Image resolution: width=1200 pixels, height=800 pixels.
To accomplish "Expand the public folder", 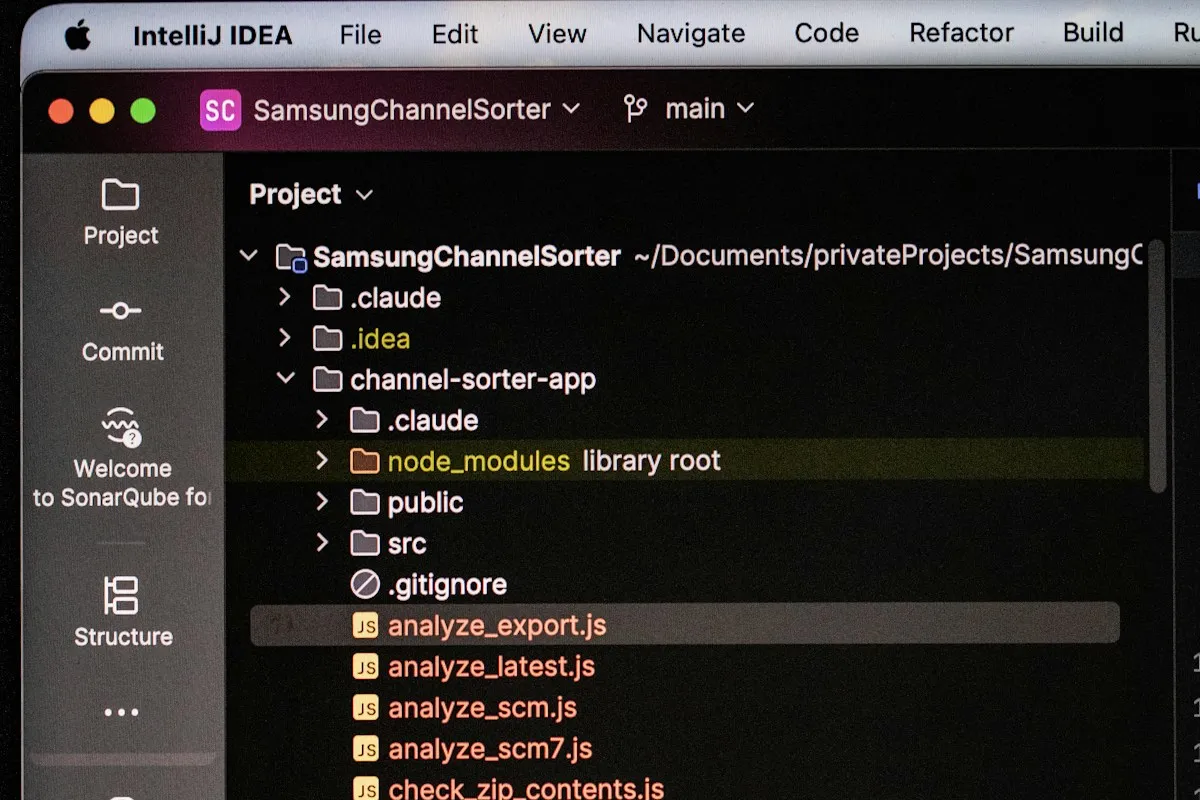I will (x=322, y=502).
